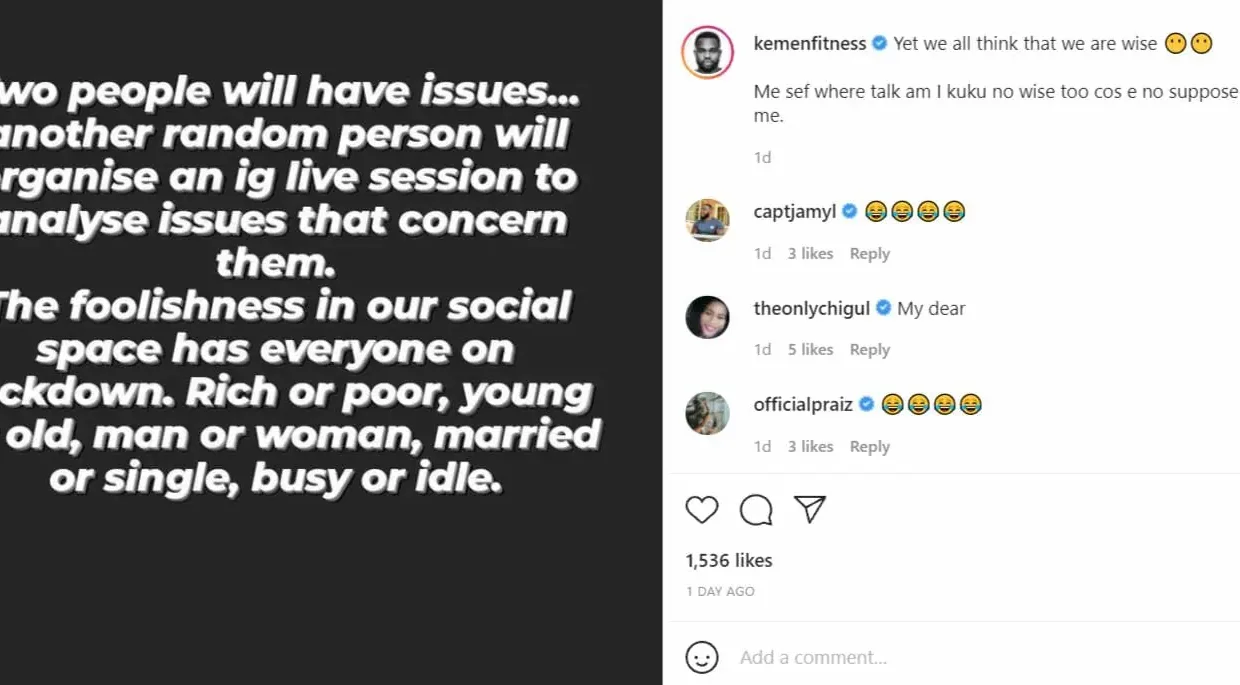Screen dimensions: 1240x685
Task: Open theonlychigul's avatar
Action: (x=707, y=317)
